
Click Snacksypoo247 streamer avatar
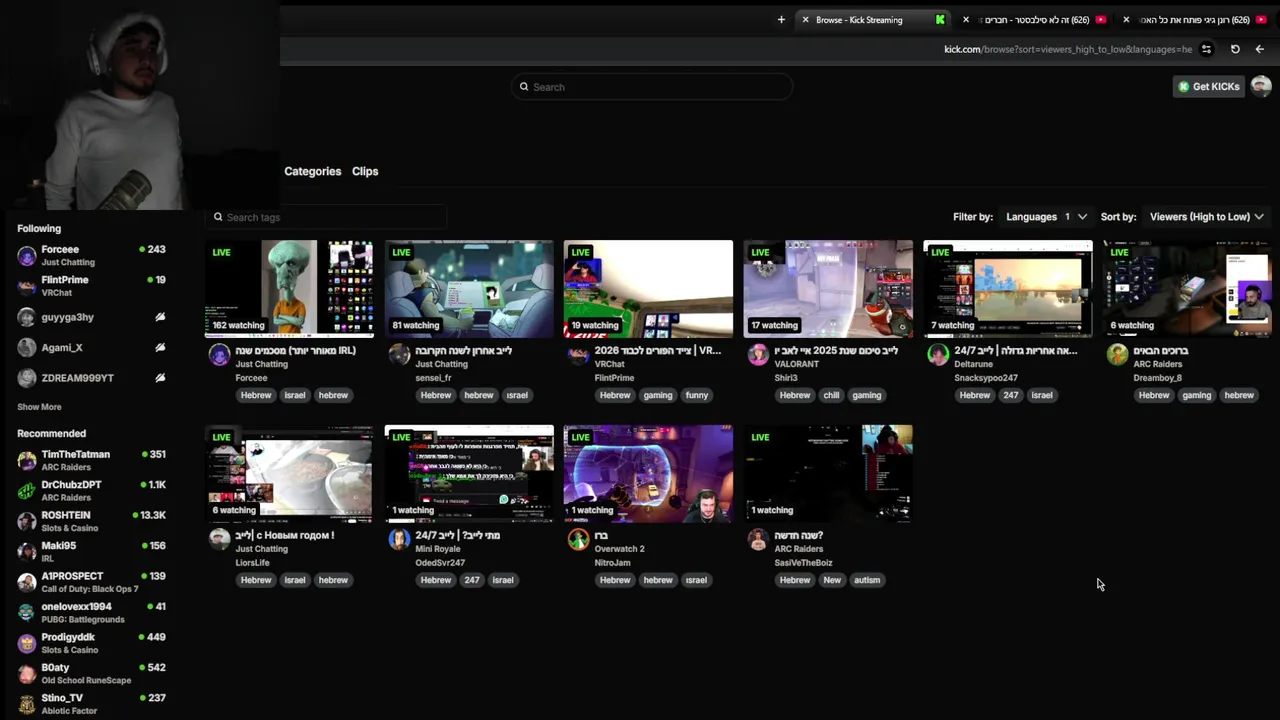pos(938,354)
